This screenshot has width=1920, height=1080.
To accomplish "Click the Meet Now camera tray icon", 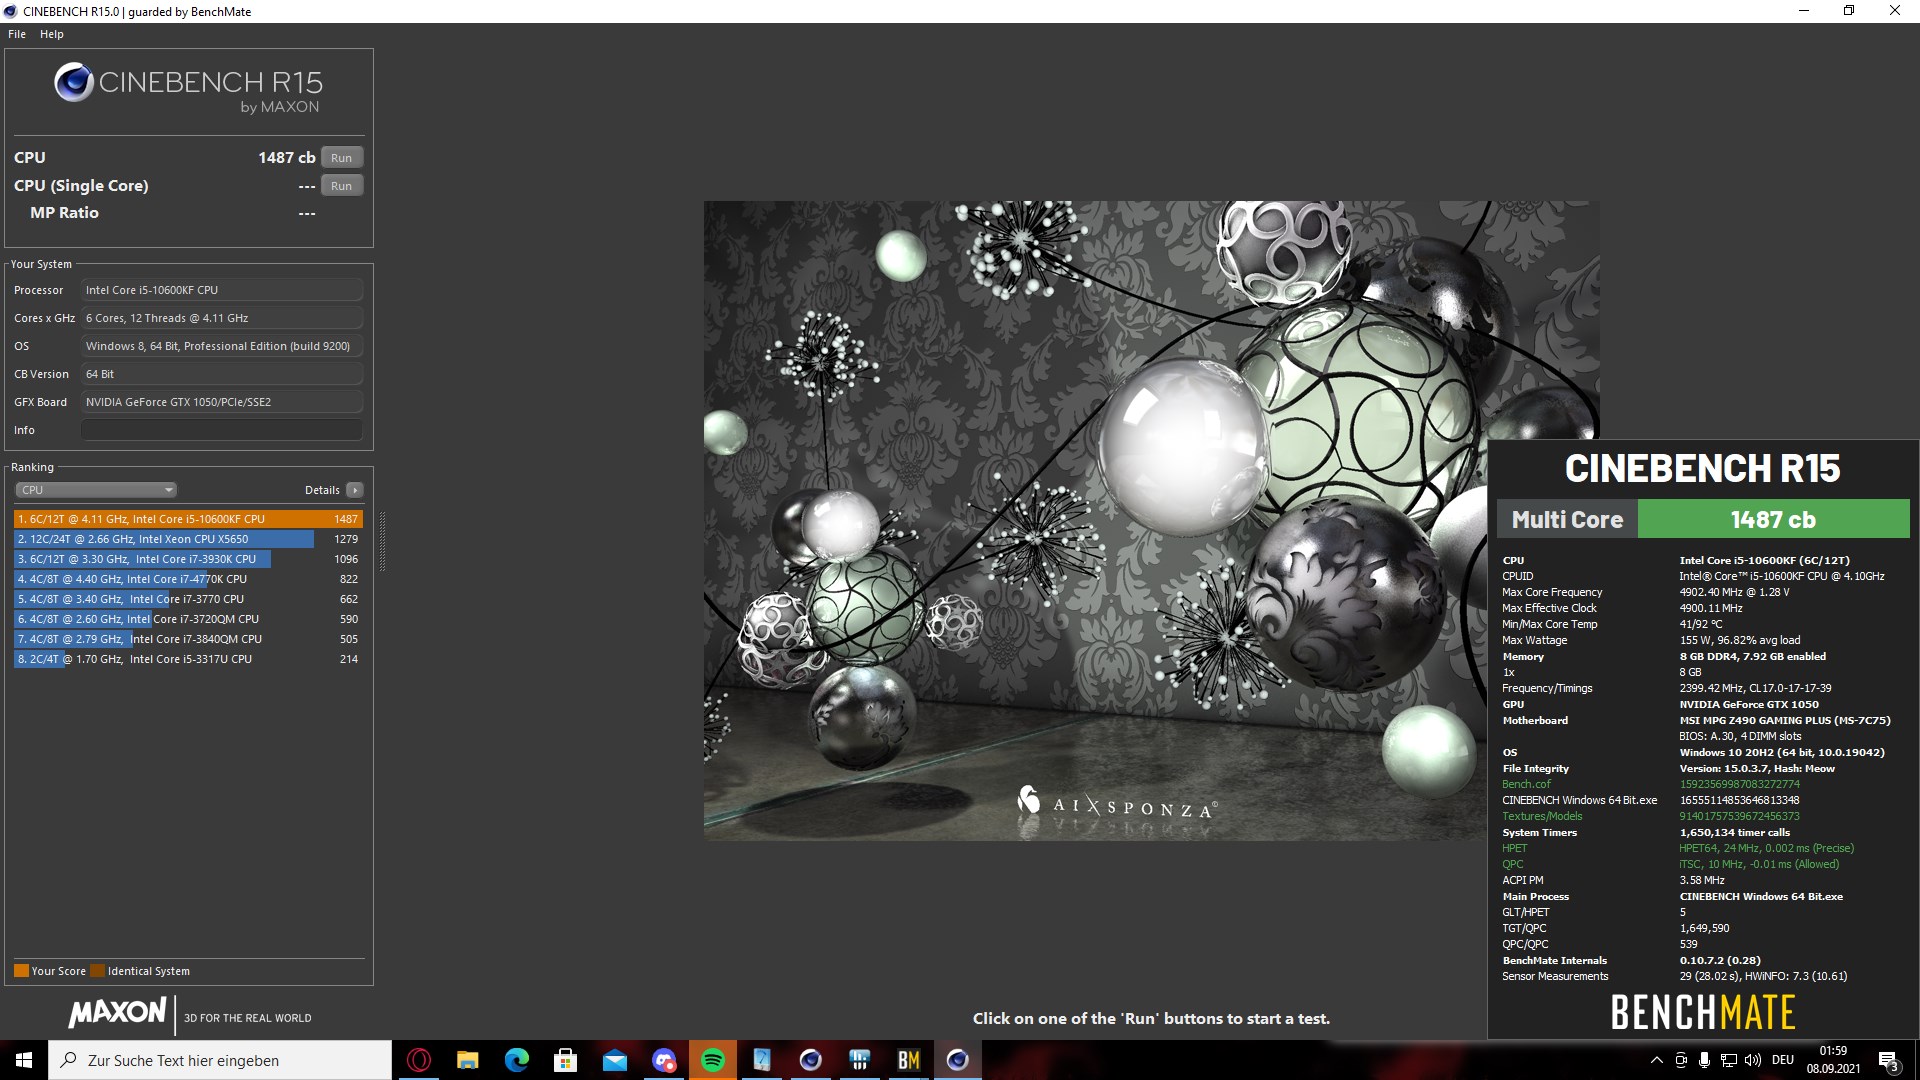I will tap(1681, 1060).
